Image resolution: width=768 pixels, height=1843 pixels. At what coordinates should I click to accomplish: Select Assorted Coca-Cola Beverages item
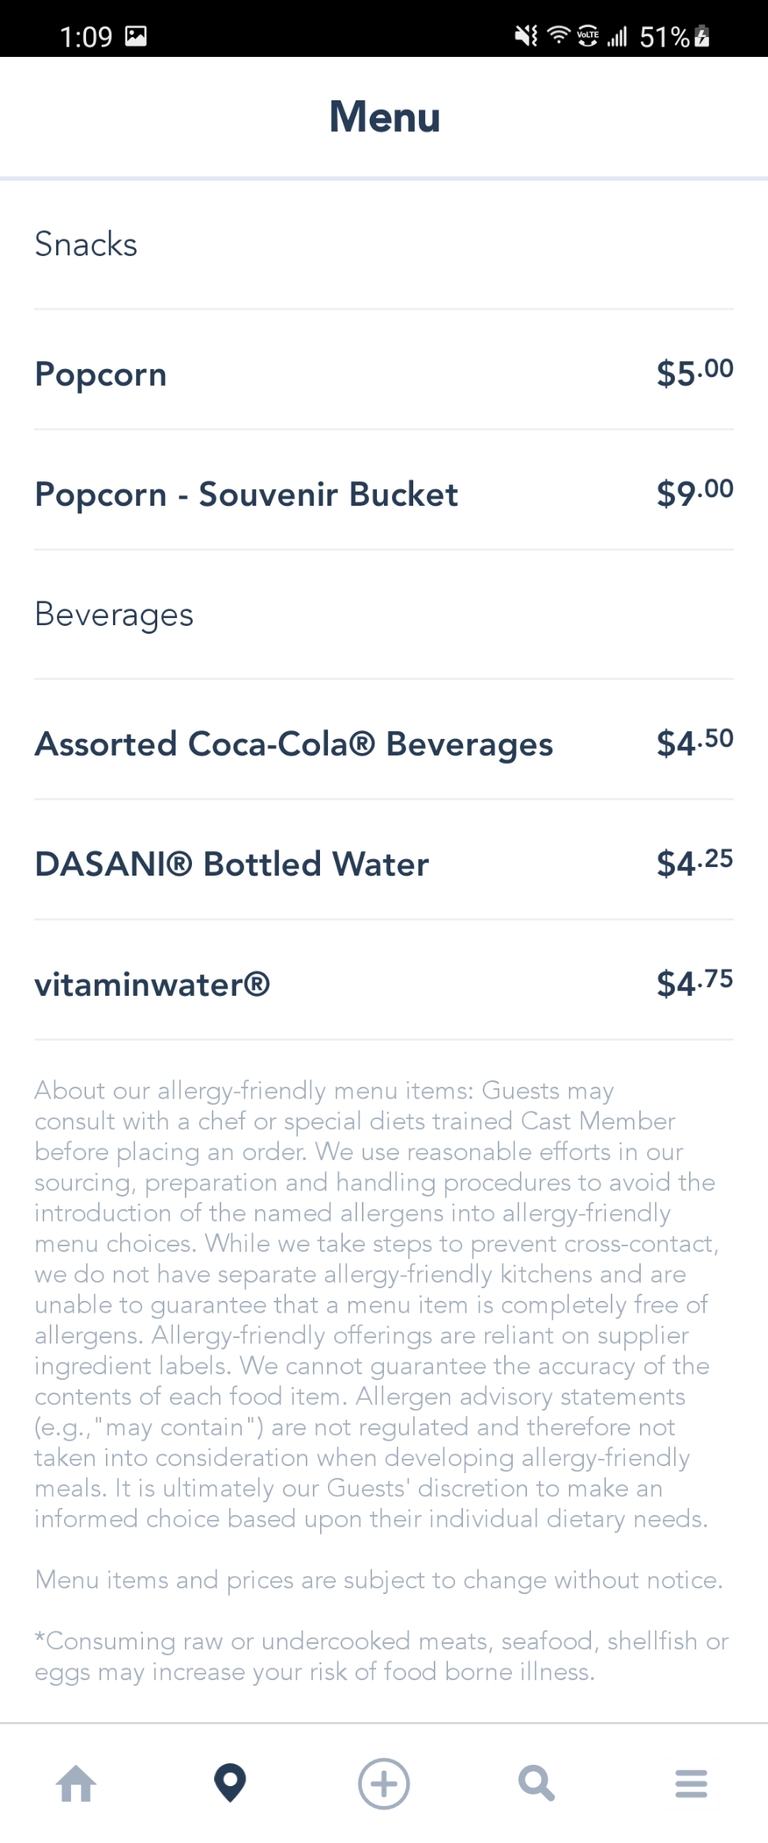(293, 744)
